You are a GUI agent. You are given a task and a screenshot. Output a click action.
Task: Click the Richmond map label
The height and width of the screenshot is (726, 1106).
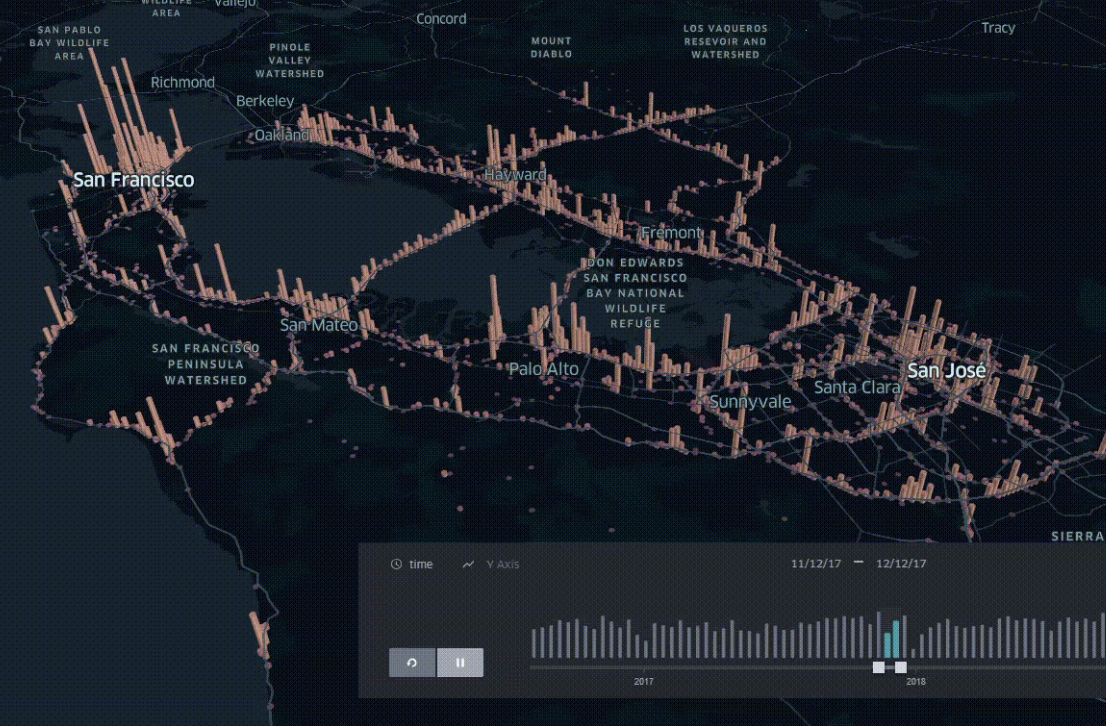tap(183, 83)
